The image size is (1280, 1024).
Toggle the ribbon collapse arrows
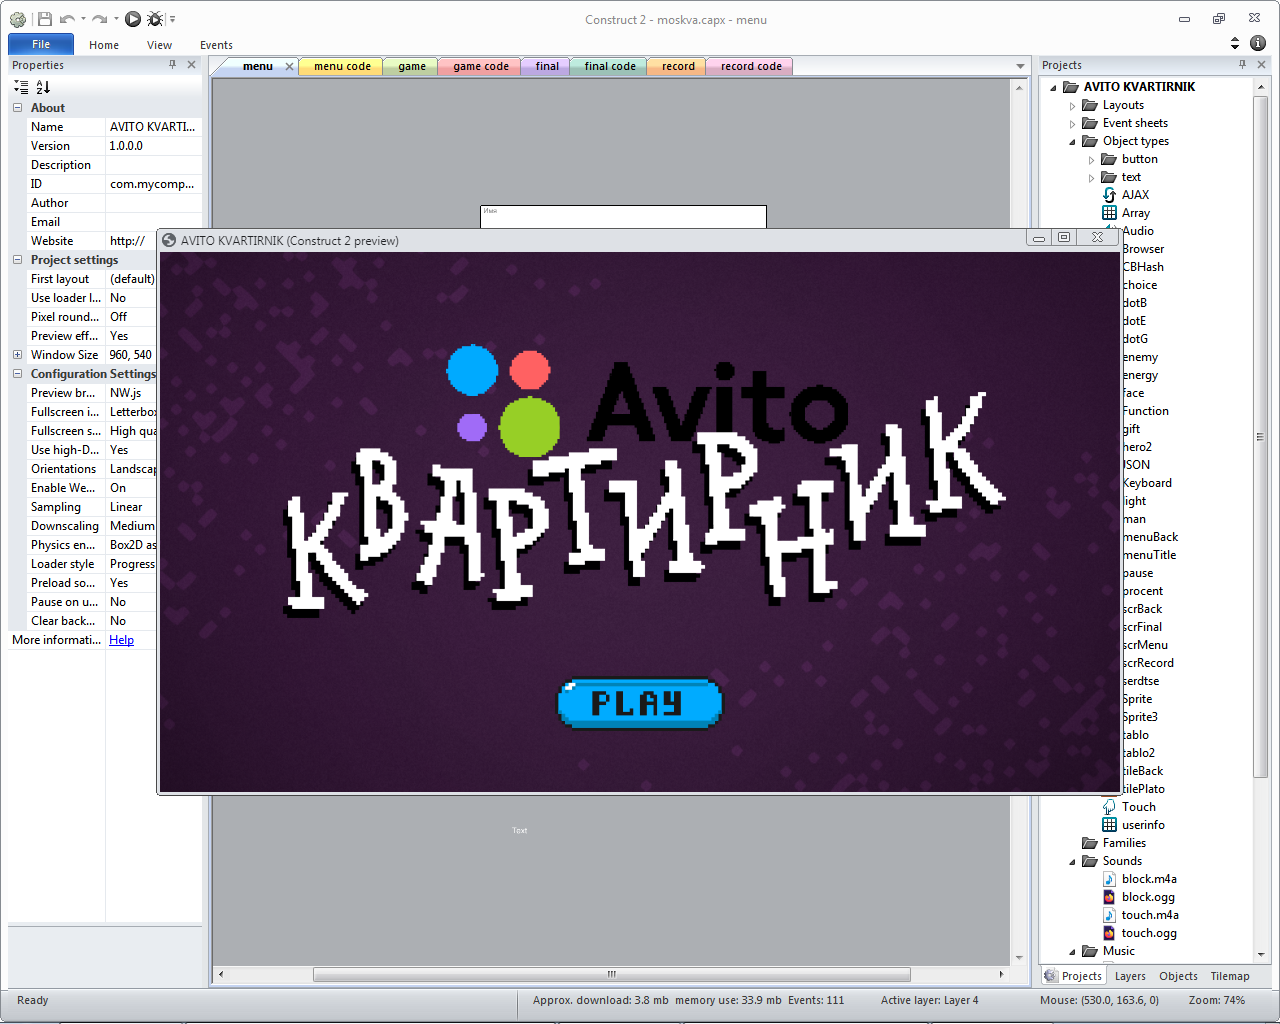tap(1235, 43)
